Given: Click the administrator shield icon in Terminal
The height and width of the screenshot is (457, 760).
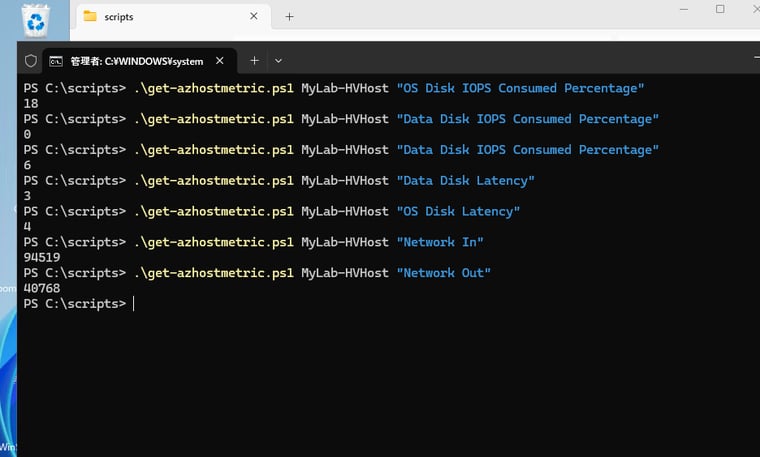Looking at the screenshot, I should pyautogui.click(x=31, y=61).
